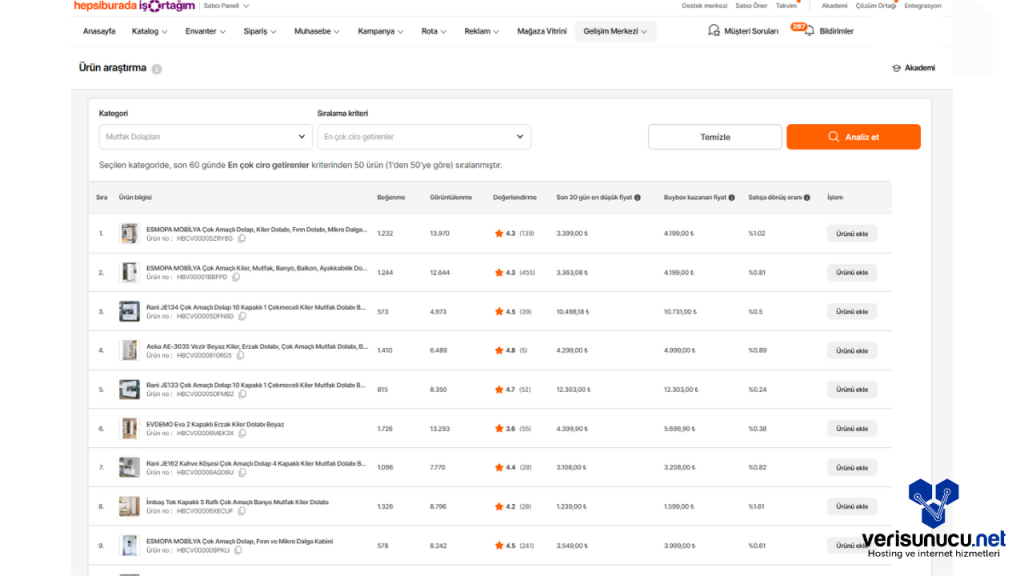Viewport: 1024px width, 576px height.
Task: Click the 4.8 star icon of Aeka row
Action: [x=499, y=350]
